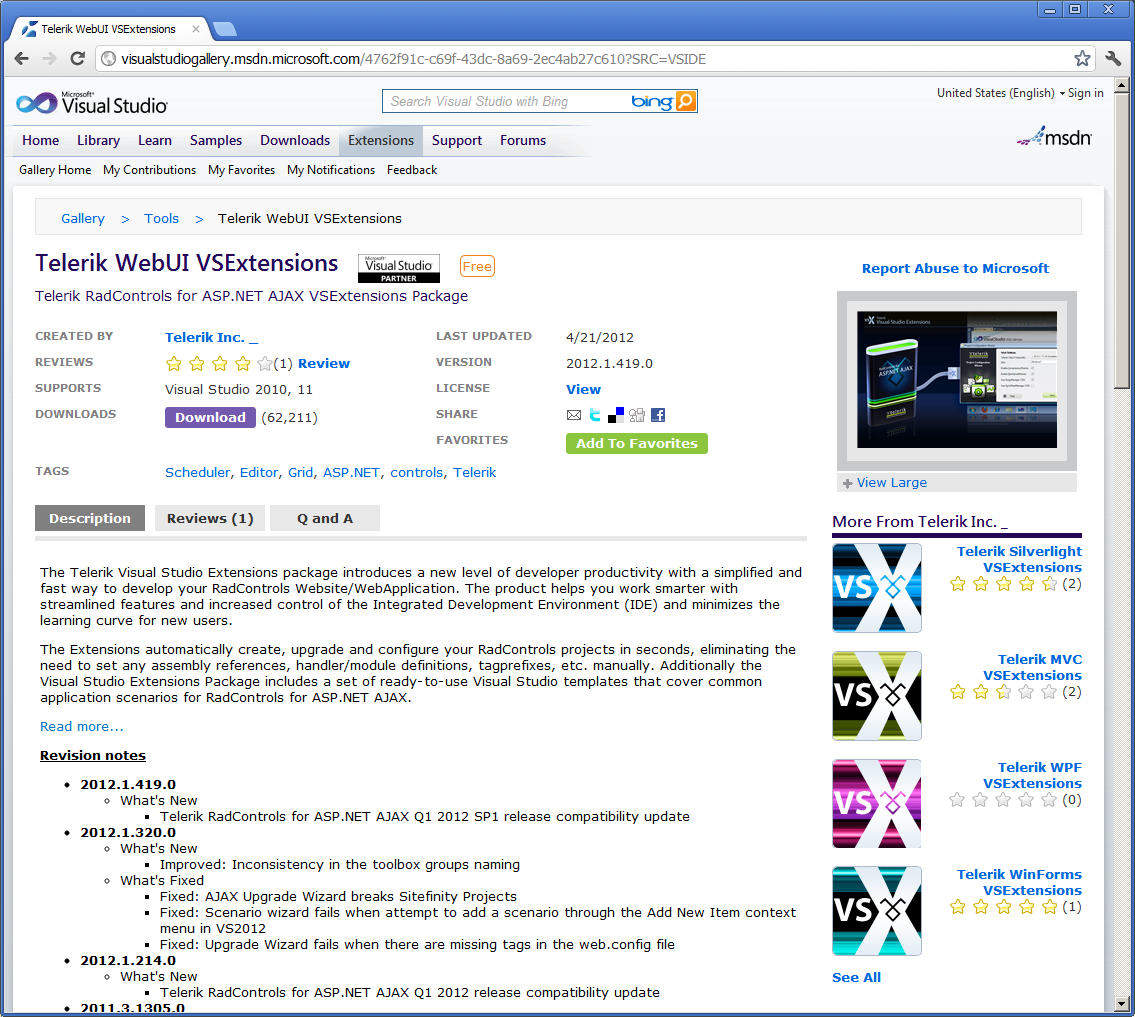The image size is (1135, 1017).
Task: Click the Read more... link
Action: click(x=82, y=727)
